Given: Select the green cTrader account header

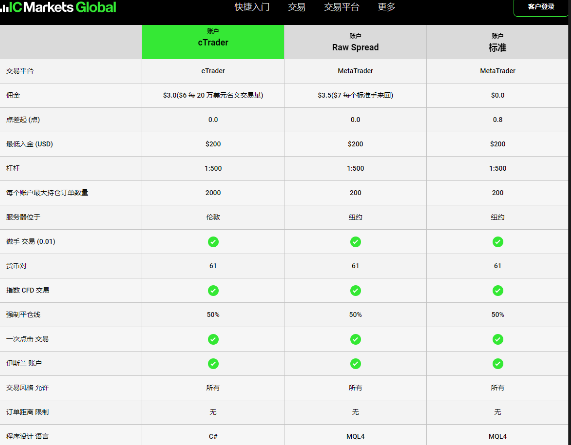Looking at the screenshot, I should pos(213,42).
